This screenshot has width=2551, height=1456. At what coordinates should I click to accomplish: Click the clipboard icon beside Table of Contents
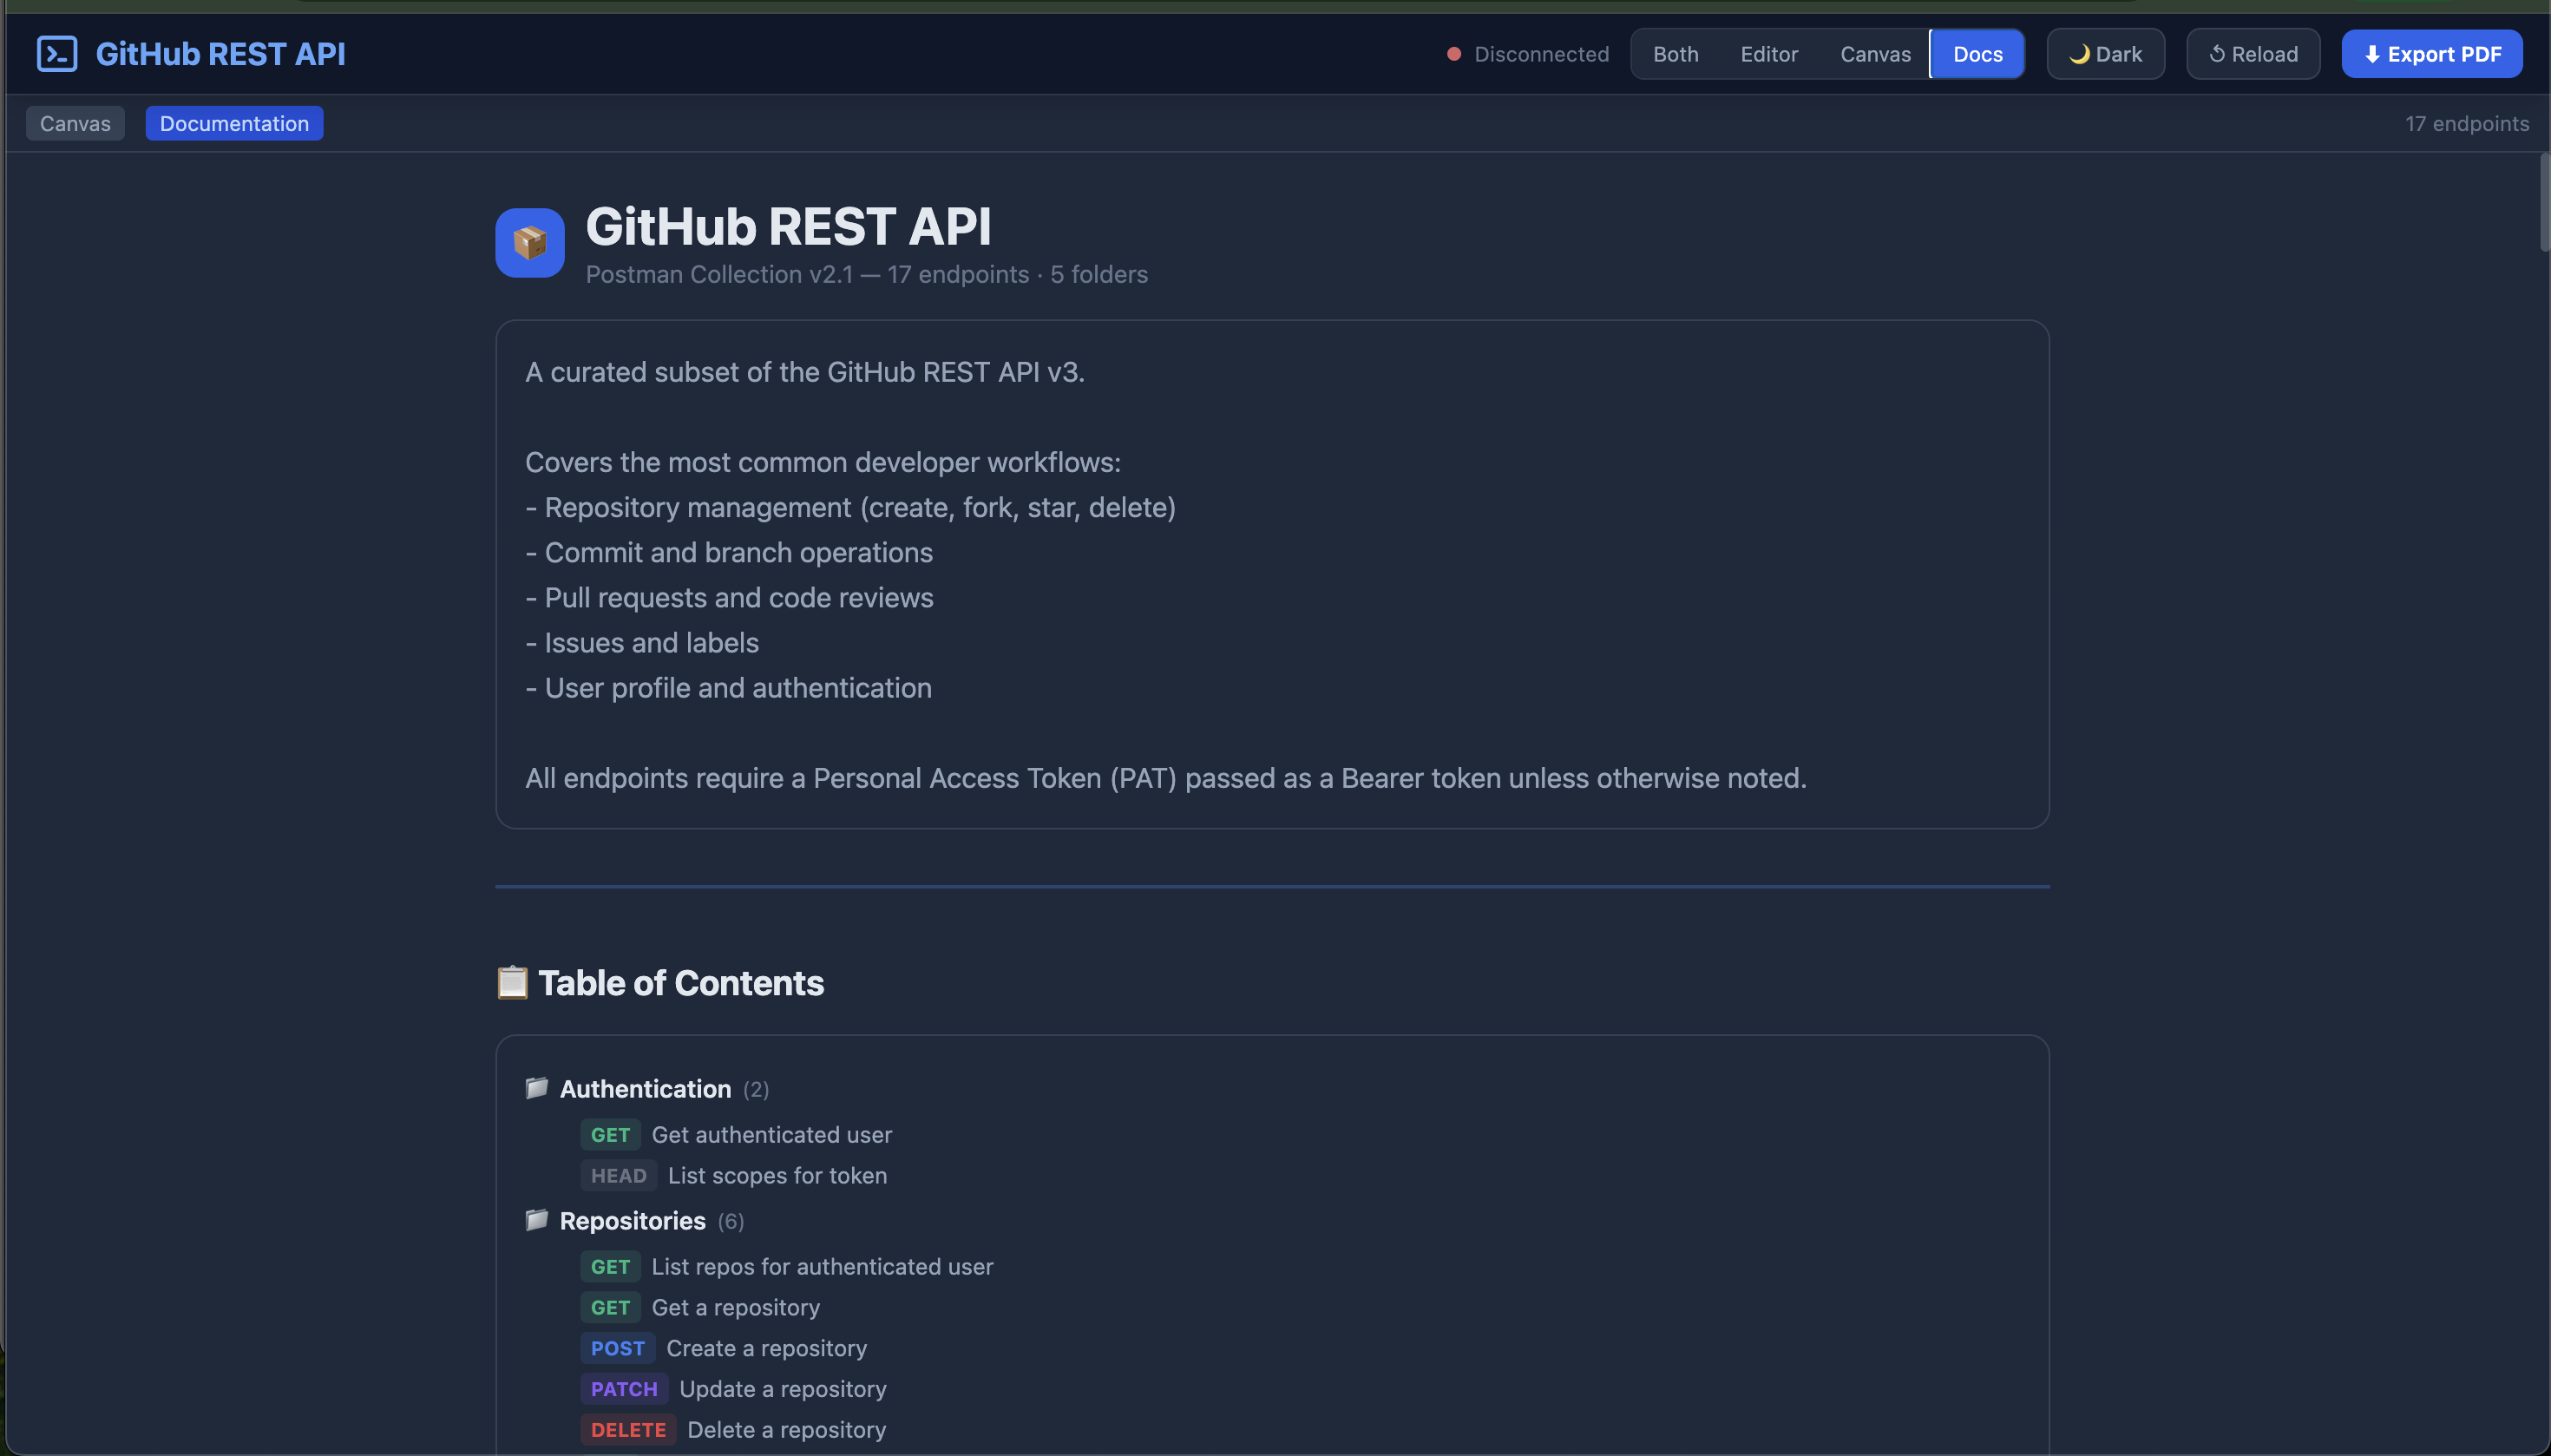[x=512, y=983]
